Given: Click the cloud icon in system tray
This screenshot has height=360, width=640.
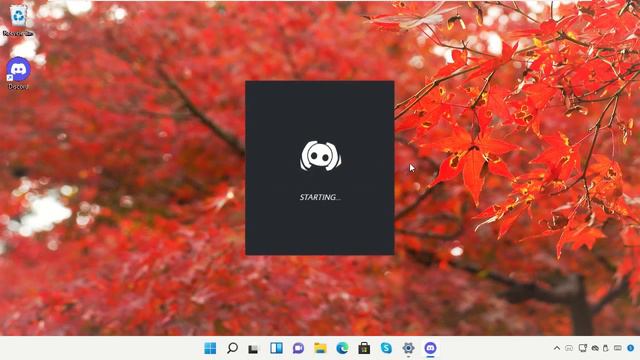Looking at the screenshot, I should (595, 348).
